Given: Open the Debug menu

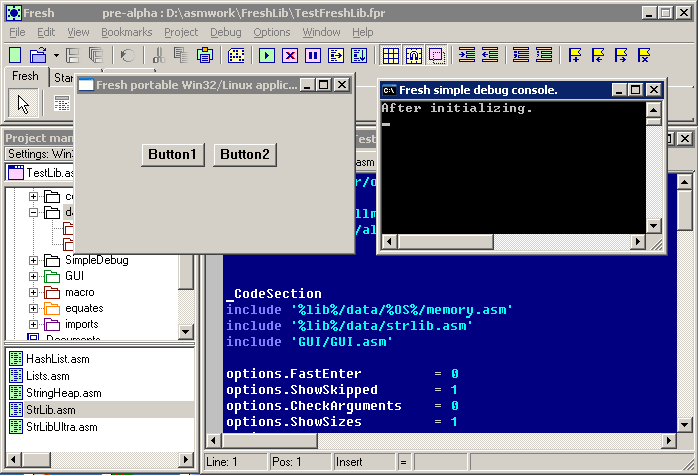Looking at the screenshot, I should [x=226, y=32].
